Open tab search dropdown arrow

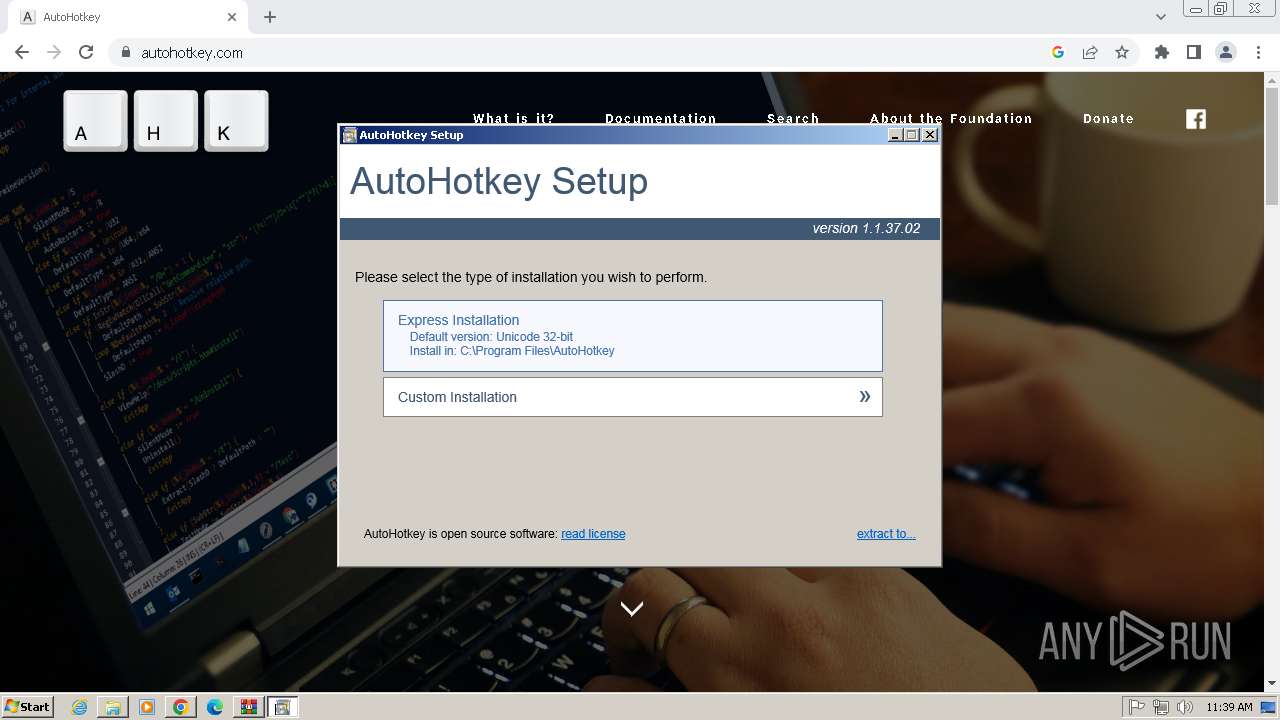(1161, 17)
